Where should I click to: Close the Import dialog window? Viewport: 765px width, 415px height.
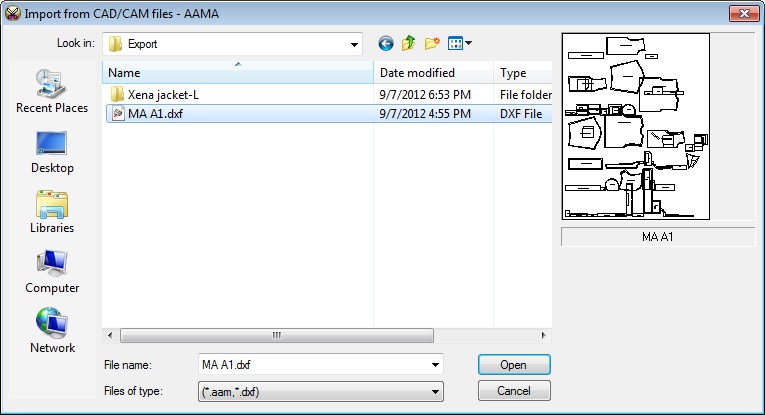click(x=744, y=13)
